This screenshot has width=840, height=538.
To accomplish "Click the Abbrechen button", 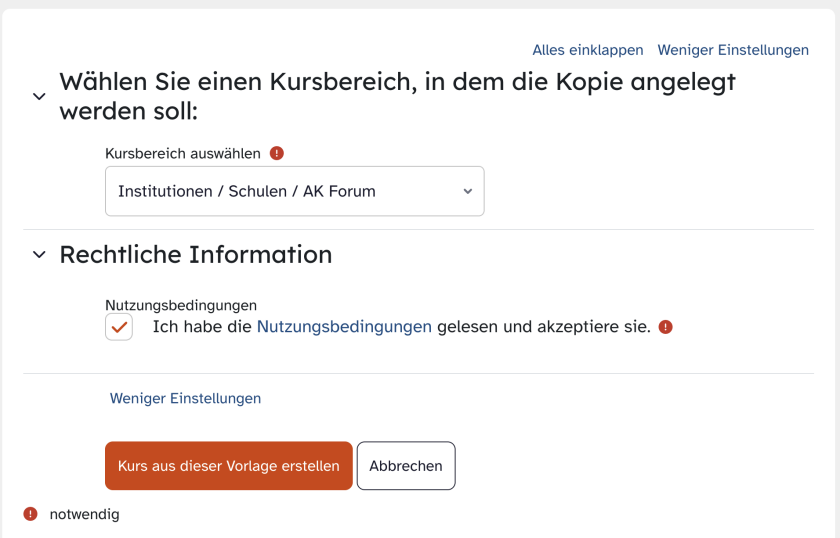I will (x=406, y=466).
